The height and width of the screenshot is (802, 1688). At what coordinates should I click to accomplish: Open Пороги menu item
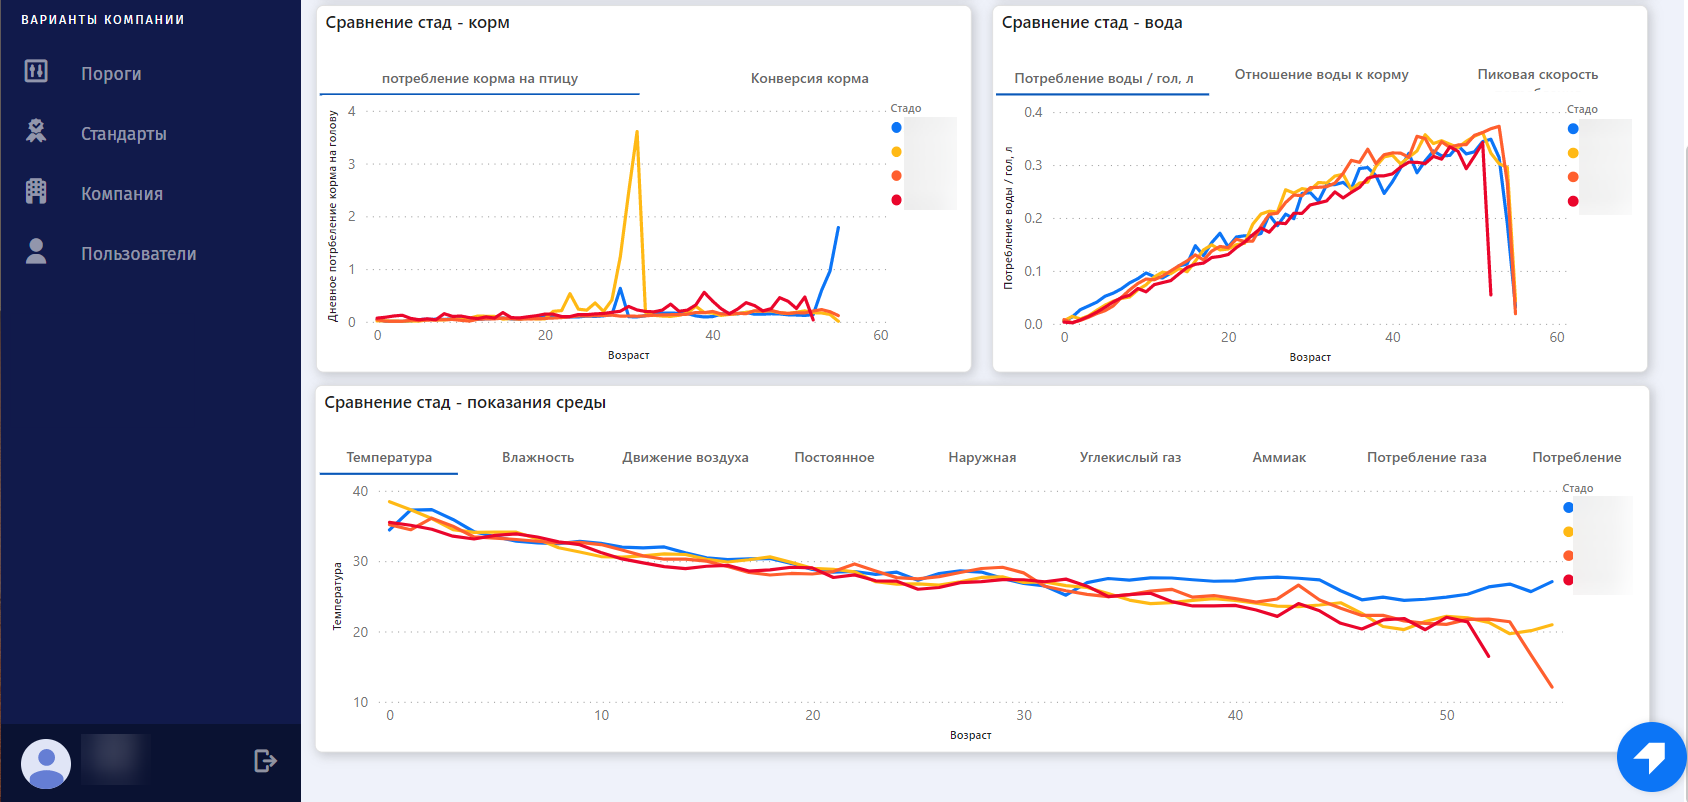tap(111, 74)
